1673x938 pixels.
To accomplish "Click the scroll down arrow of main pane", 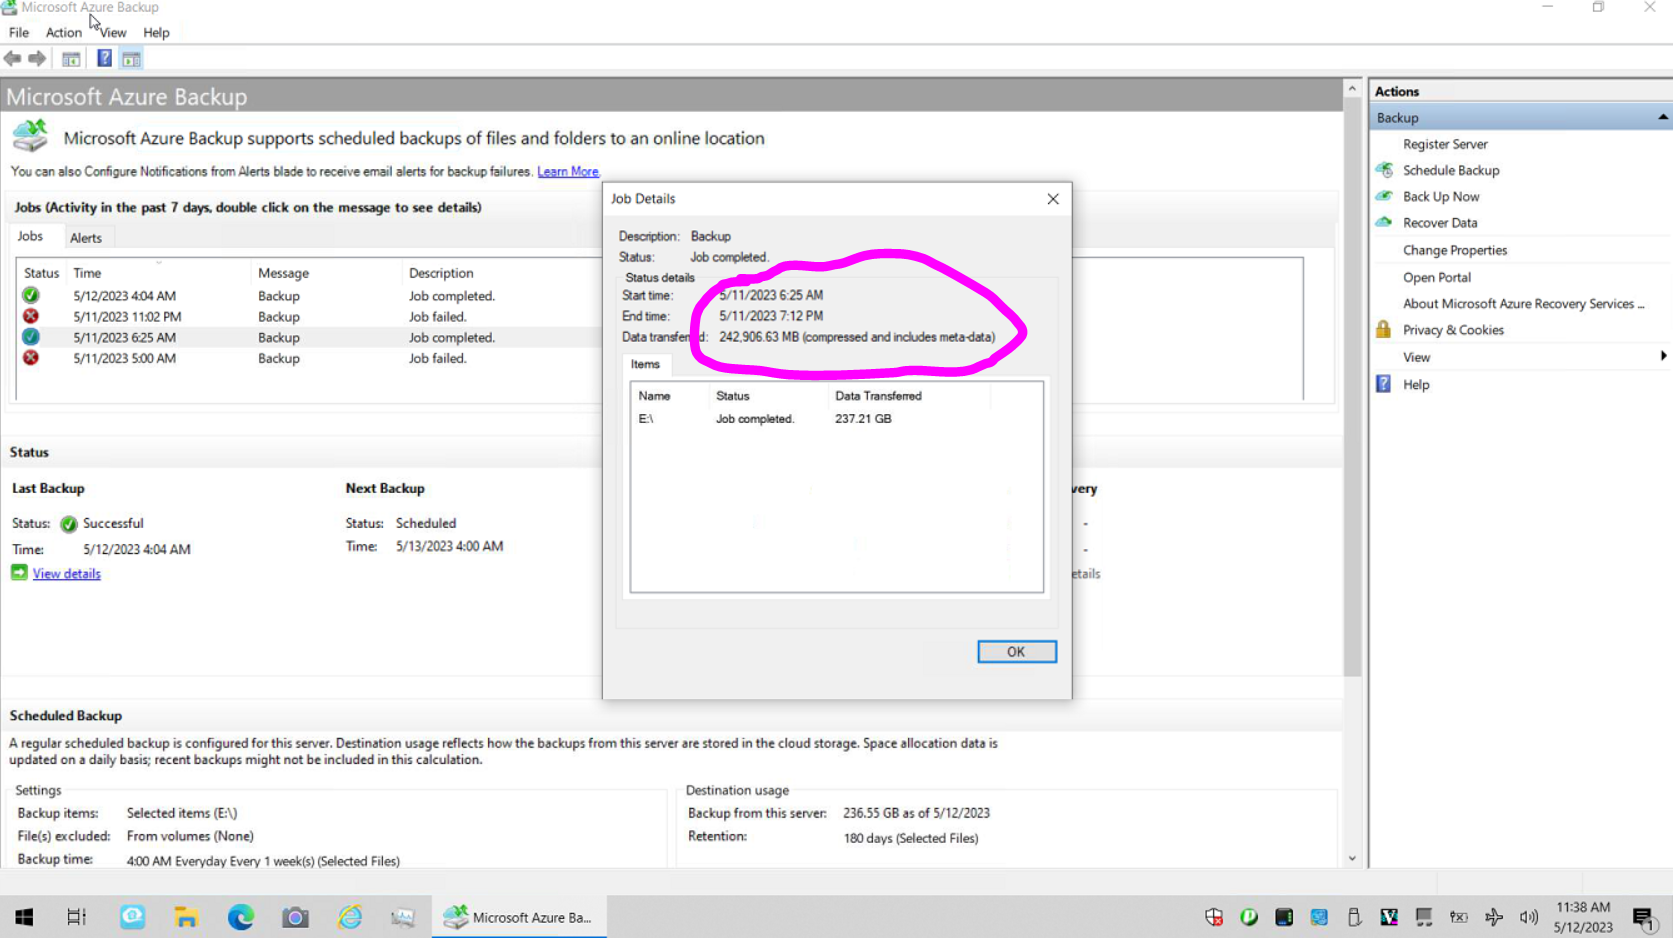I will click(1352, 858).
